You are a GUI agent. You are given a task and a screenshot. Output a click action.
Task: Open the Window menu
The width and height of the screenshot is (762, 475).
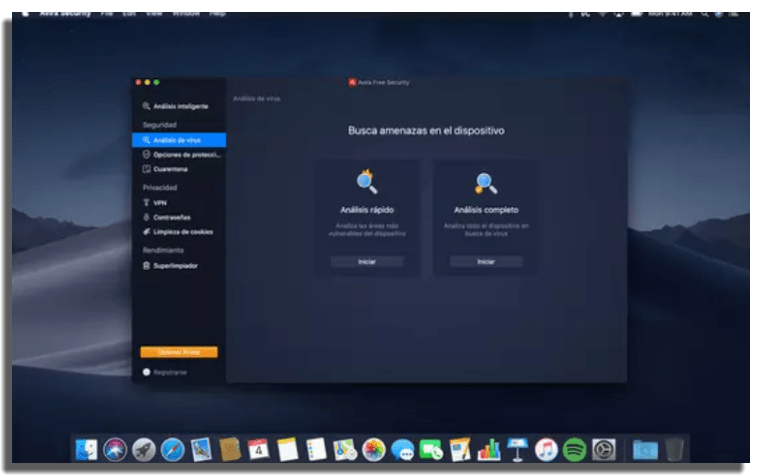pos(186,14)
